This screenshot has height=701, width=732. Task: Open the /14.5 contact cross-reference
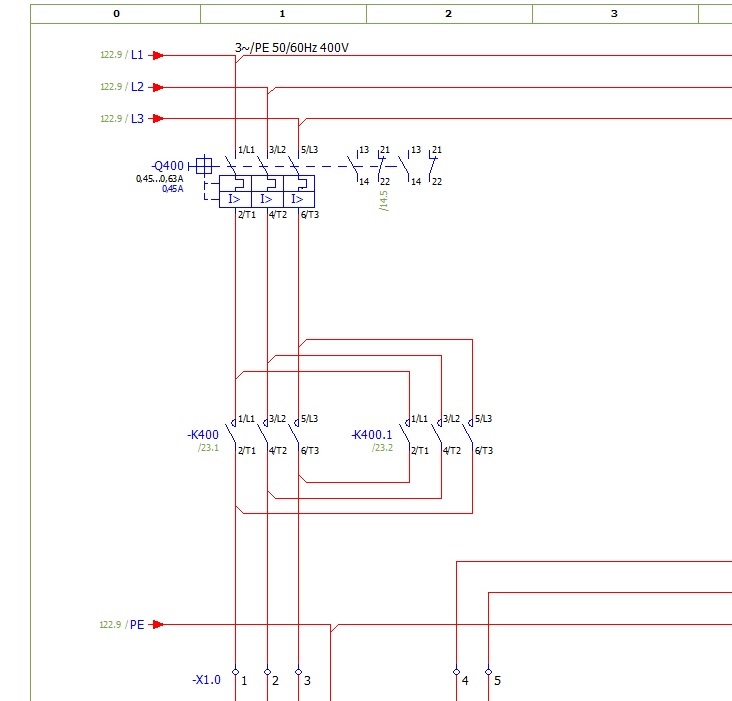tap(384, 201)
